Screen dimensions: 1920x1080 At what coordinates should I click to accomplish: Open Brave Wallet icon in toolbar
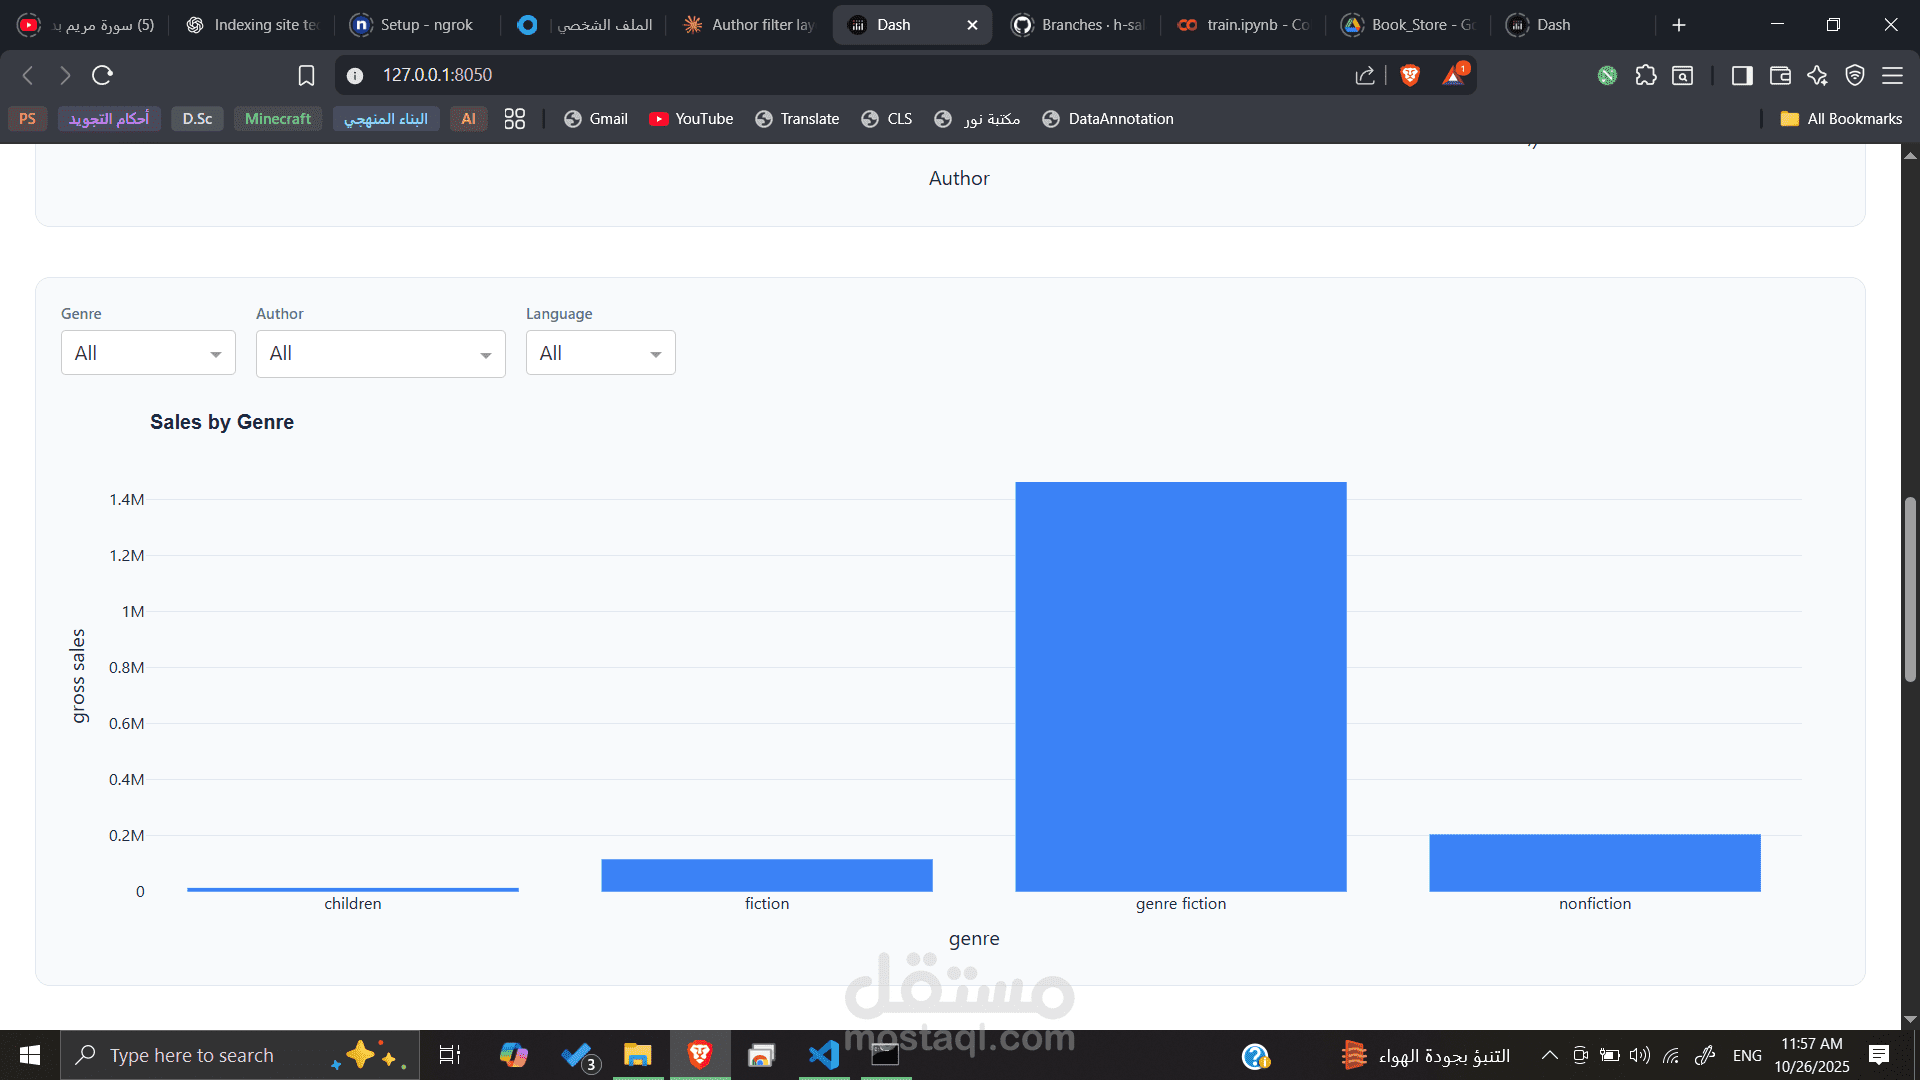tap(1780, 75)
